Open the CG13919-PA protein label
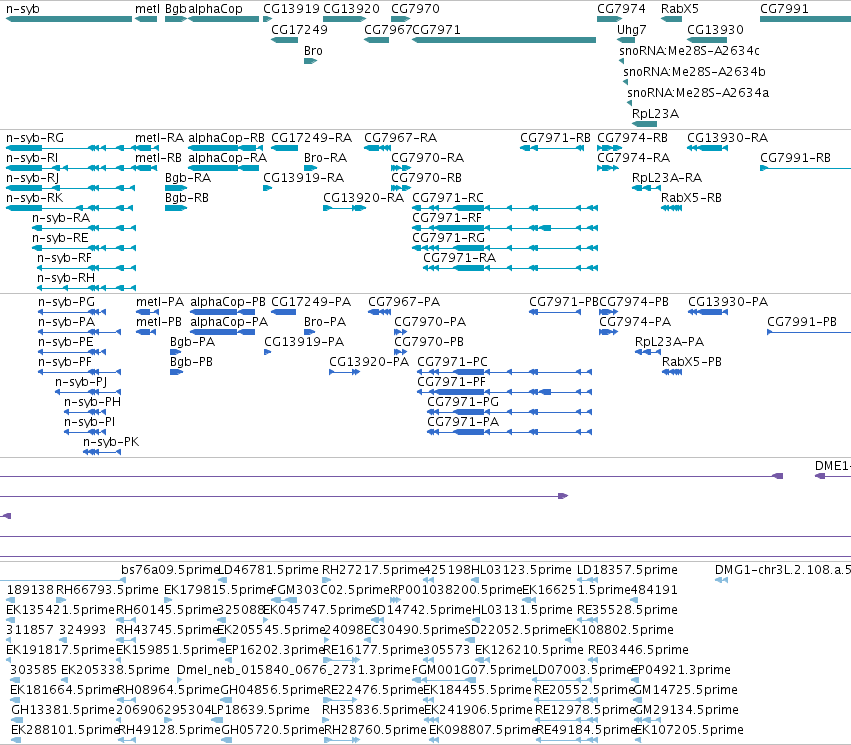 tap(304, 342)
